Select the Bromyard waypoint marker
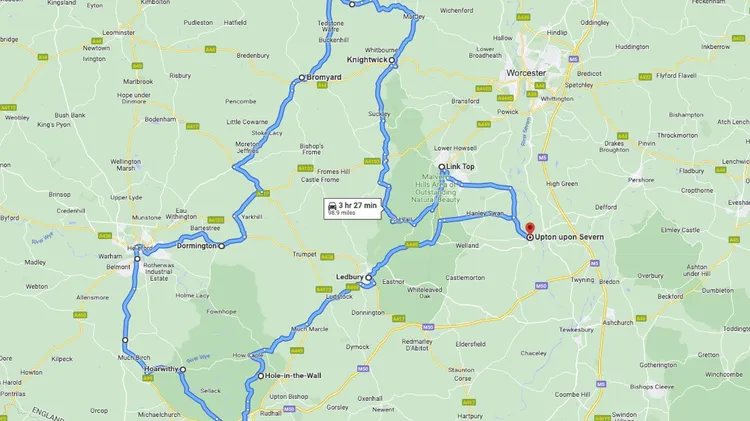The width and height of the screenshot is (750, 421). coord(302,78)
